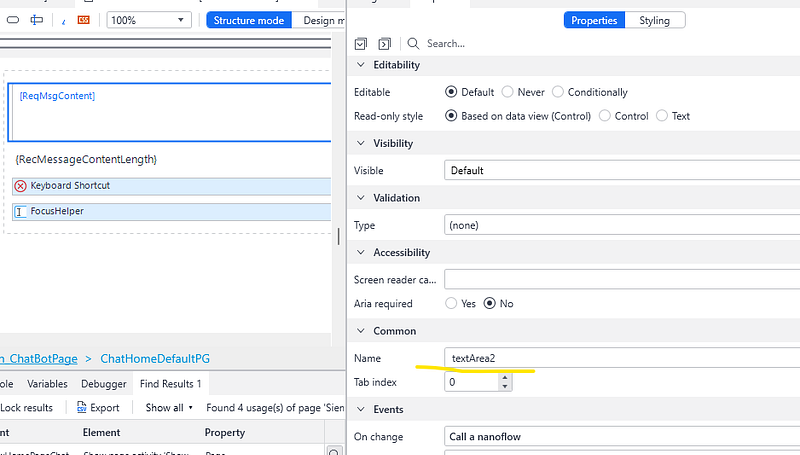
Task: Select the RecMessageContentLength text widget
Action: (x=86, y=159)
